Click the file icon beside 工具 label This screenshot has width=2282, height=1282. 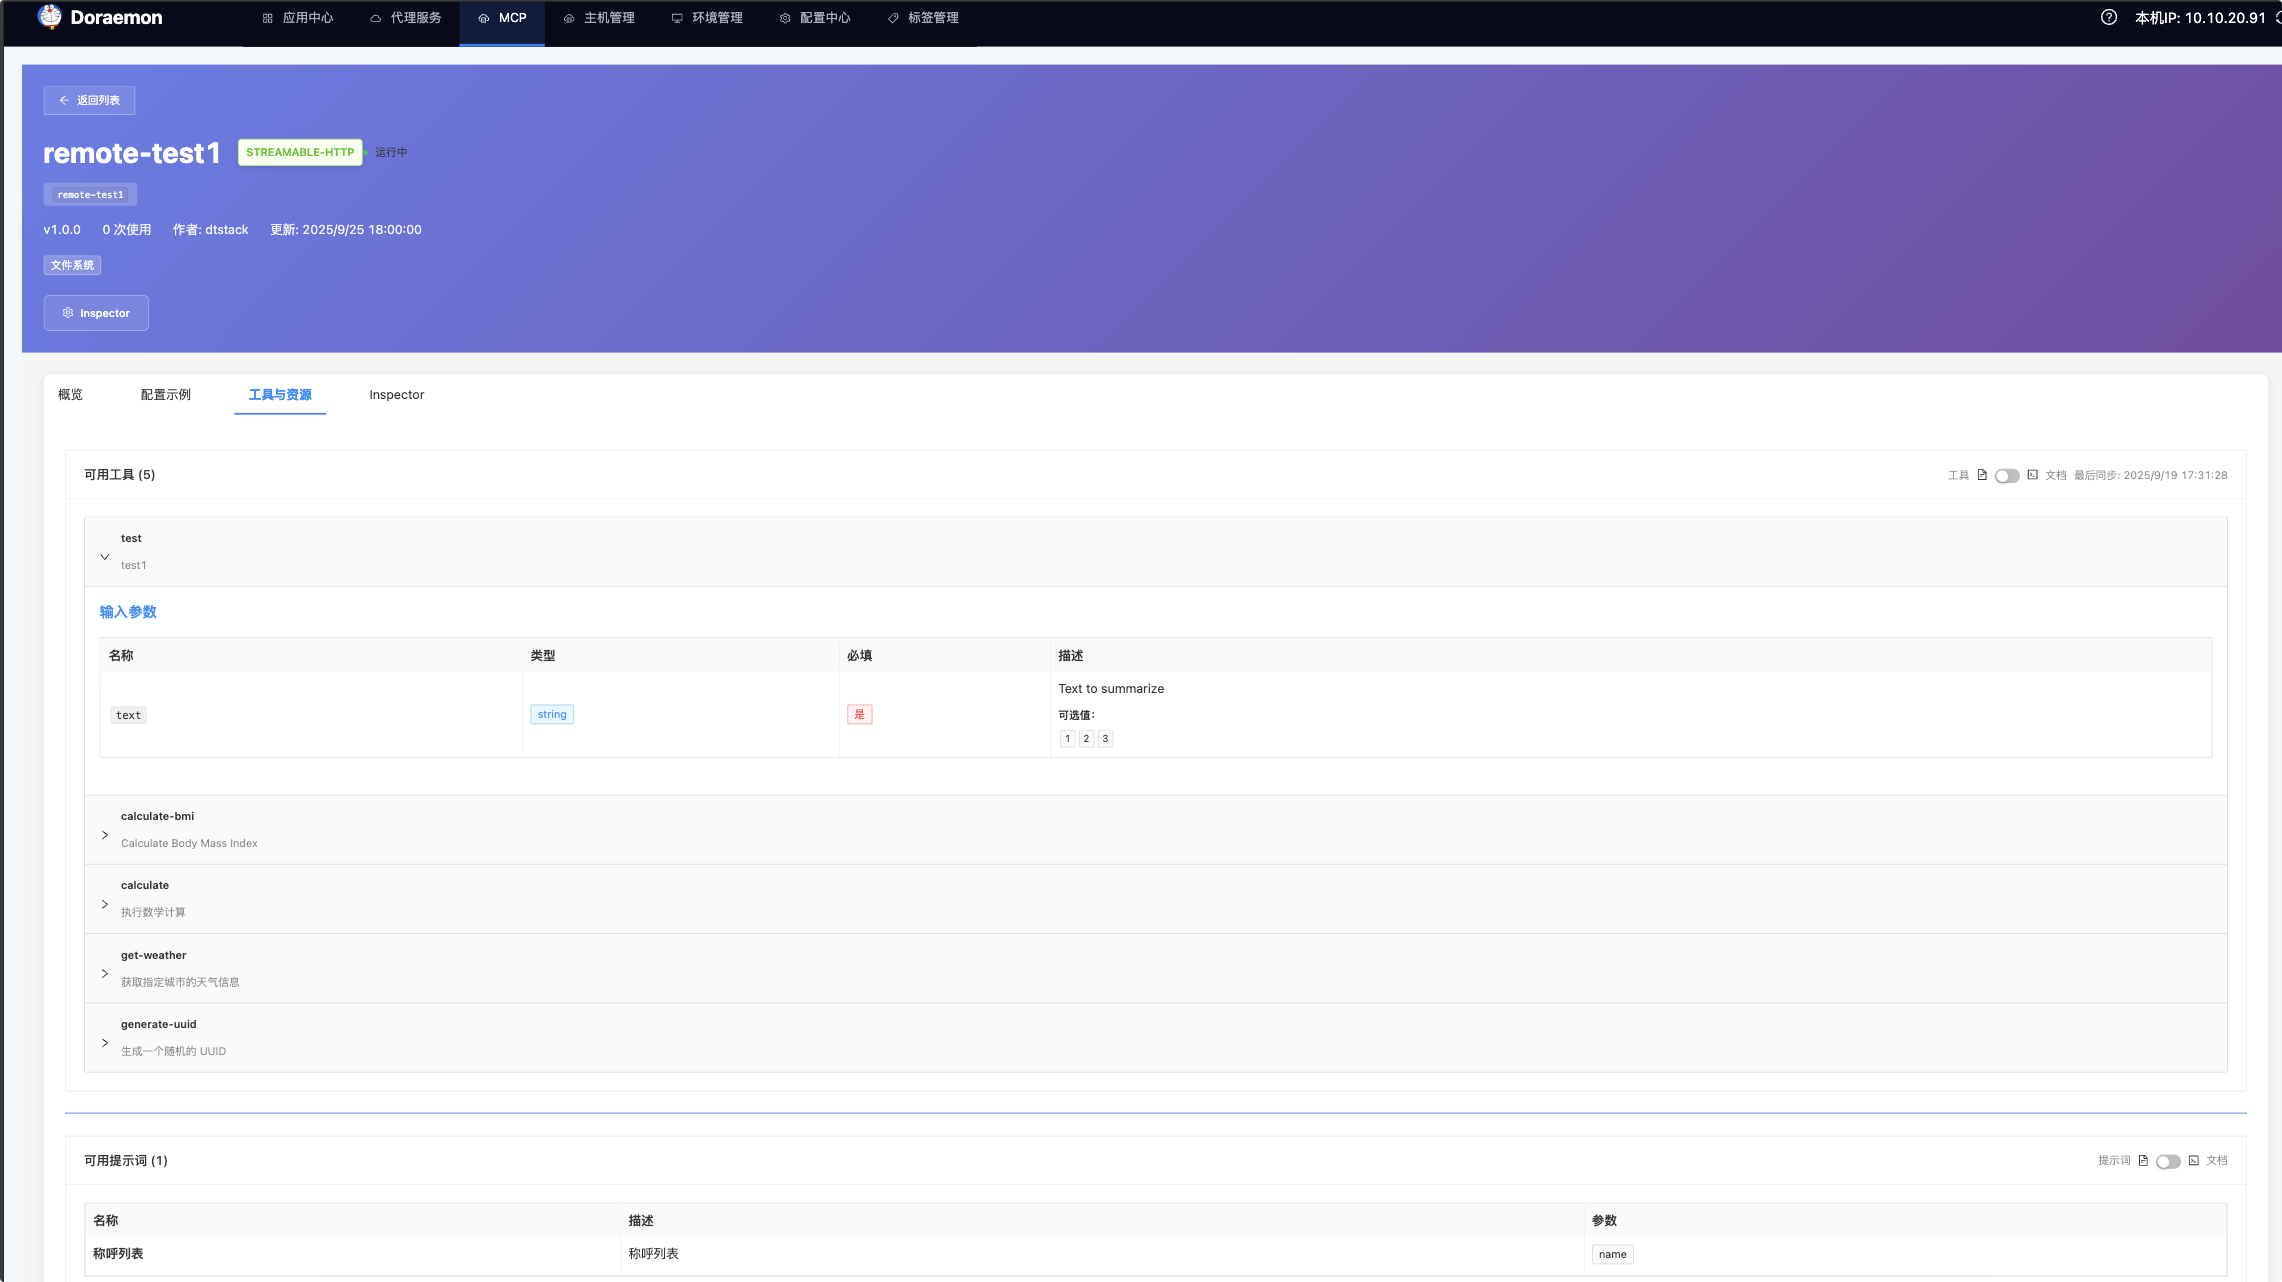click(1982, 475)
